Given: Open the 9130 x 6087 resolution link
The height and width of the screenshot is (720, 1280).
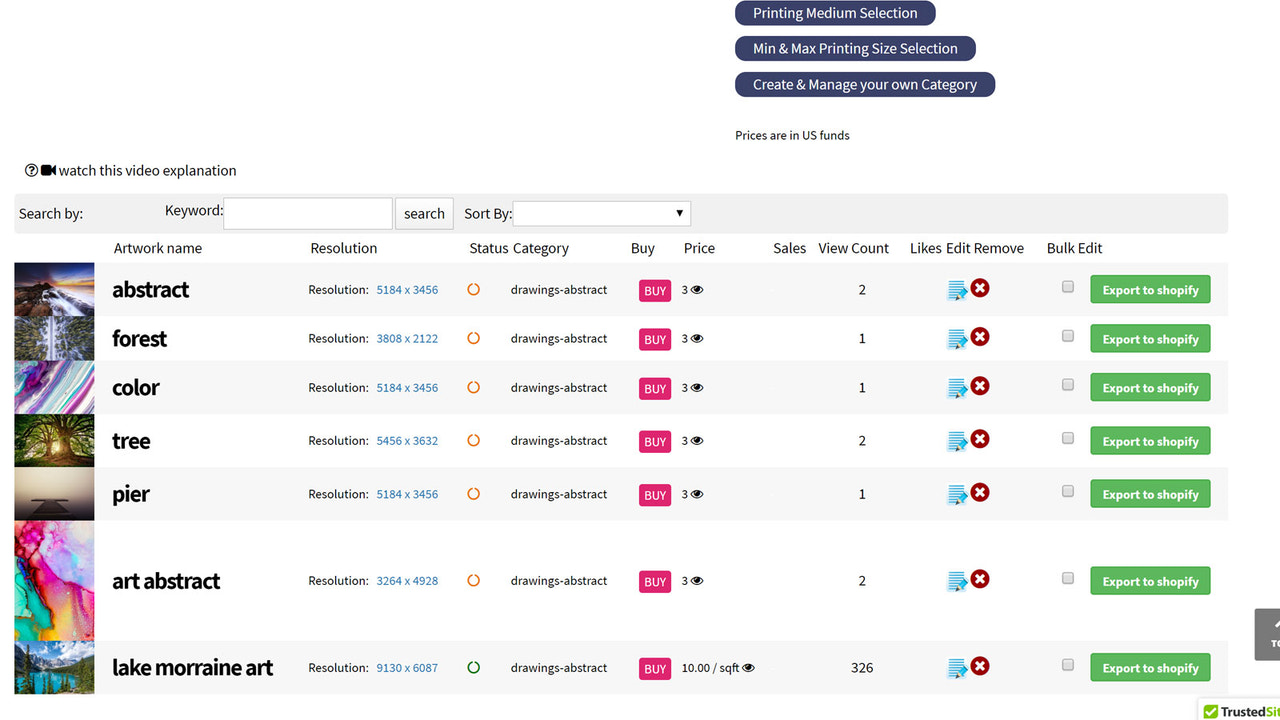Looking at the screenshot, I should coord(407,668).
